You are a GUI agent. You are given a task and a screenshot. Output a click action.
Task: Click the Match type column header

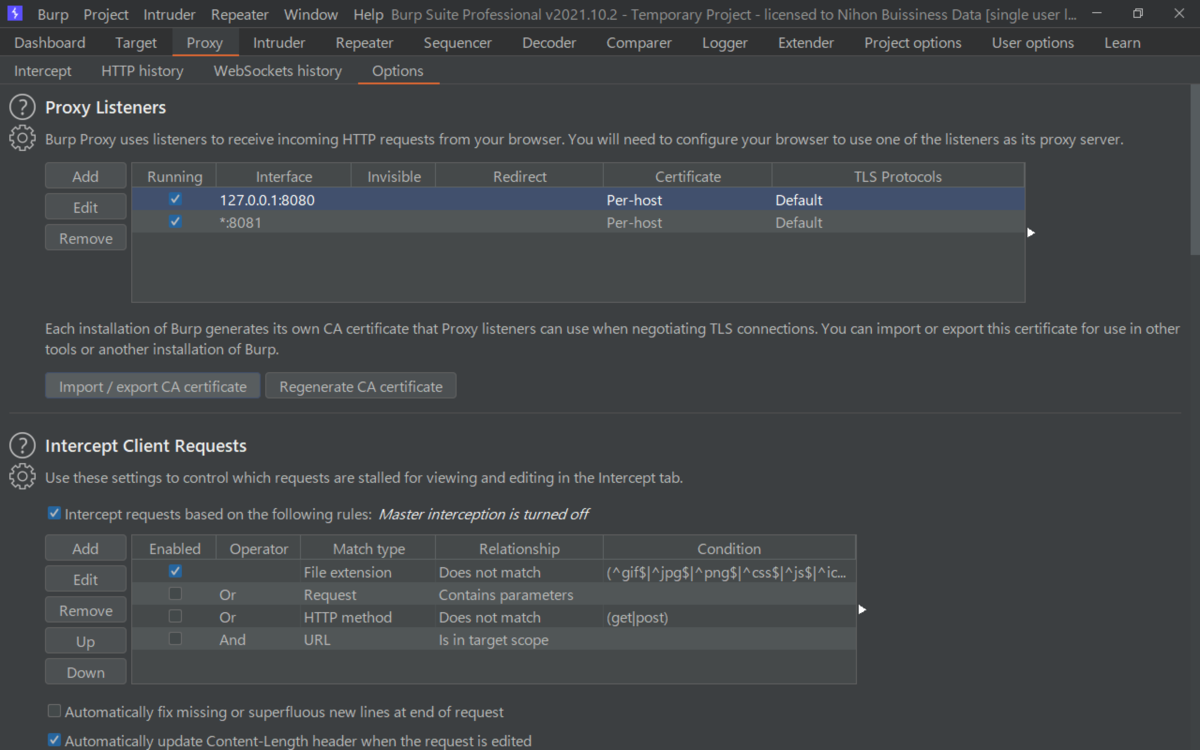click(x=369, y=548)
